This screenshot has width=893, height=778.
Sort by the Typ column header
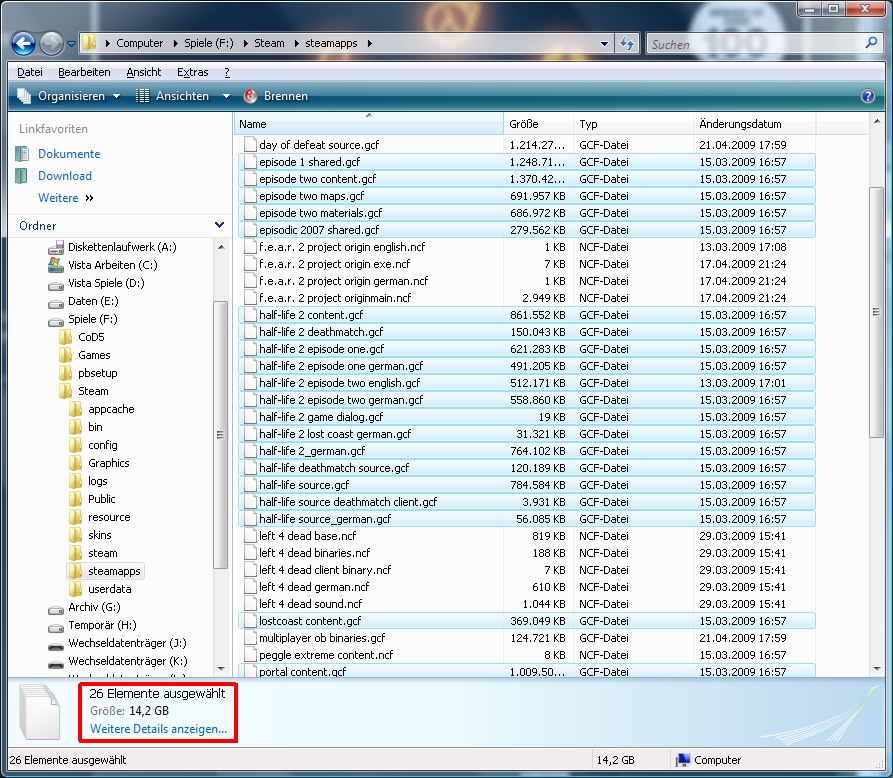[x=633, y=124]
